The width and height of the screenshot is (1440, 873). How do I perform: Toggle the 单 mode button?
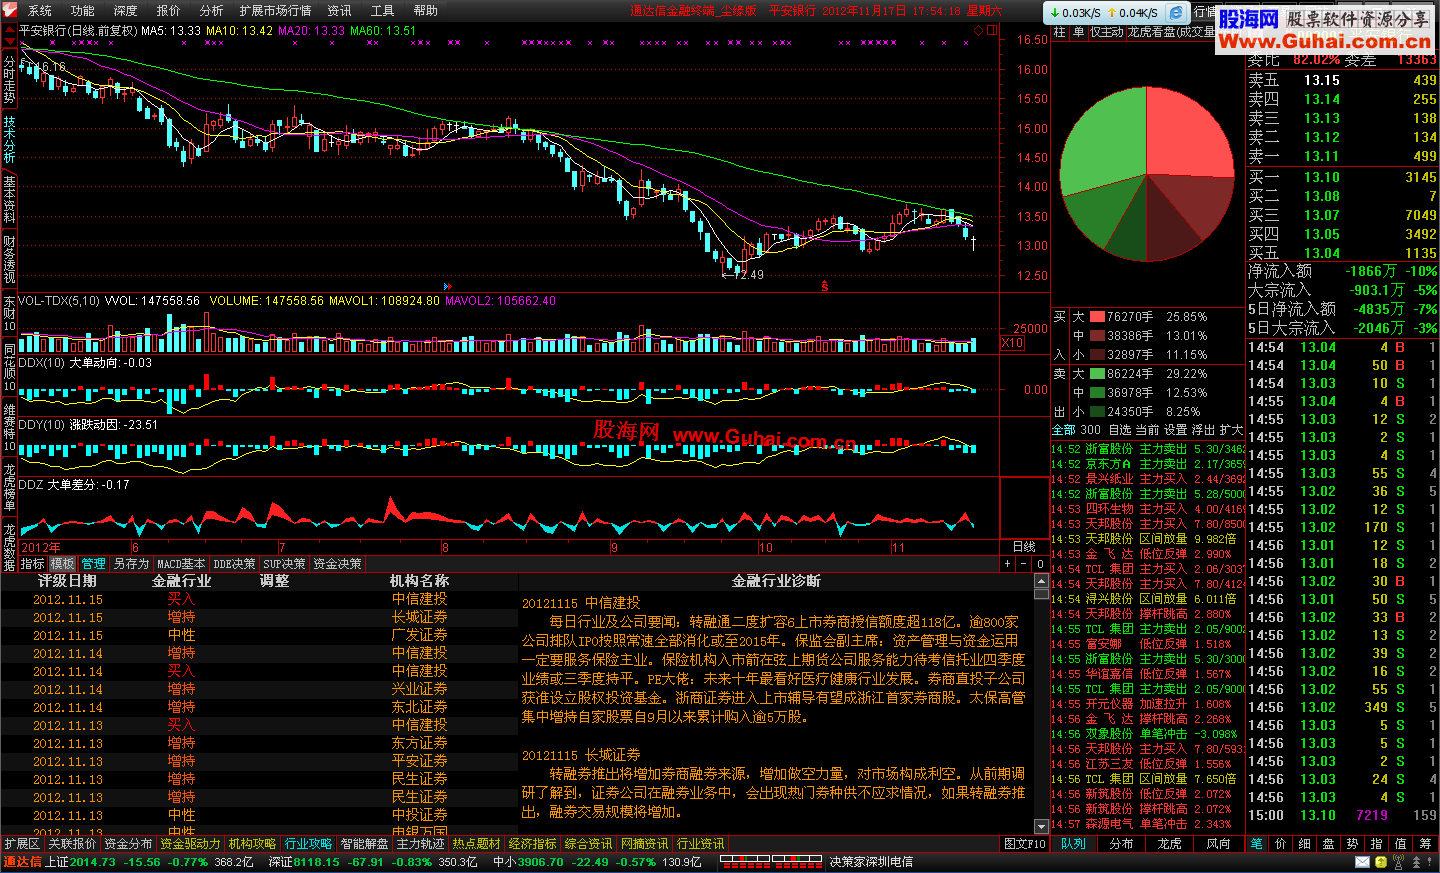pyautogui.click(x=1079, y=32)
